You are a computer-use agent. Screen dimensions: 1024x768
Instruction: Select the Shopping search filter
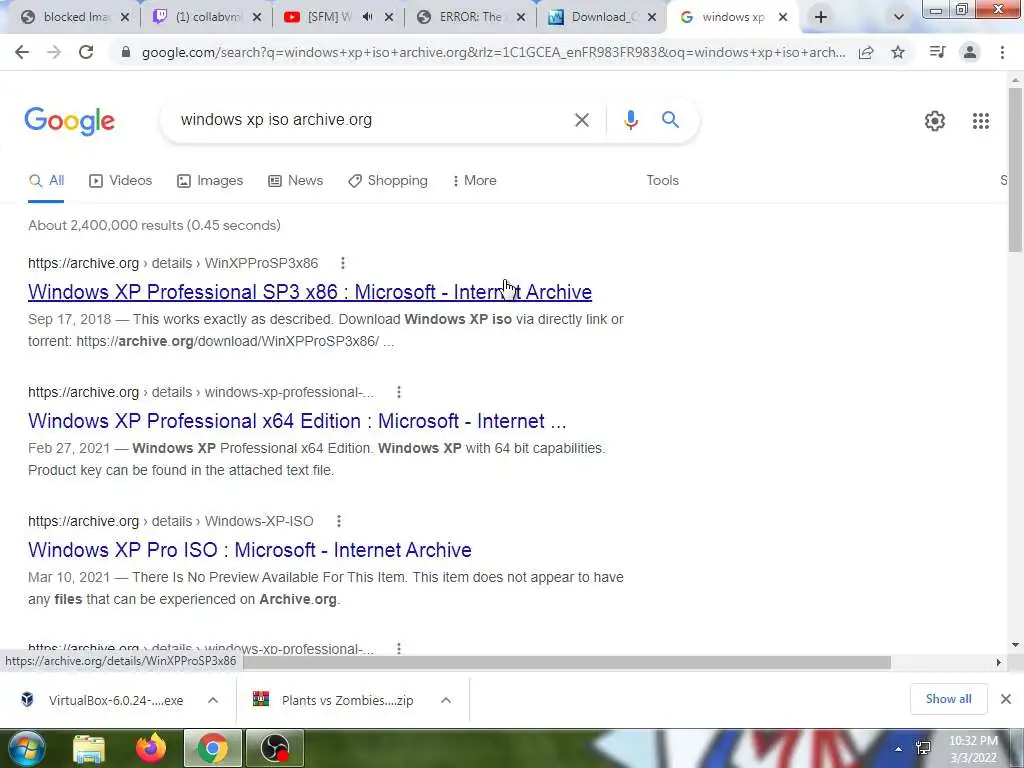[388, 181]
